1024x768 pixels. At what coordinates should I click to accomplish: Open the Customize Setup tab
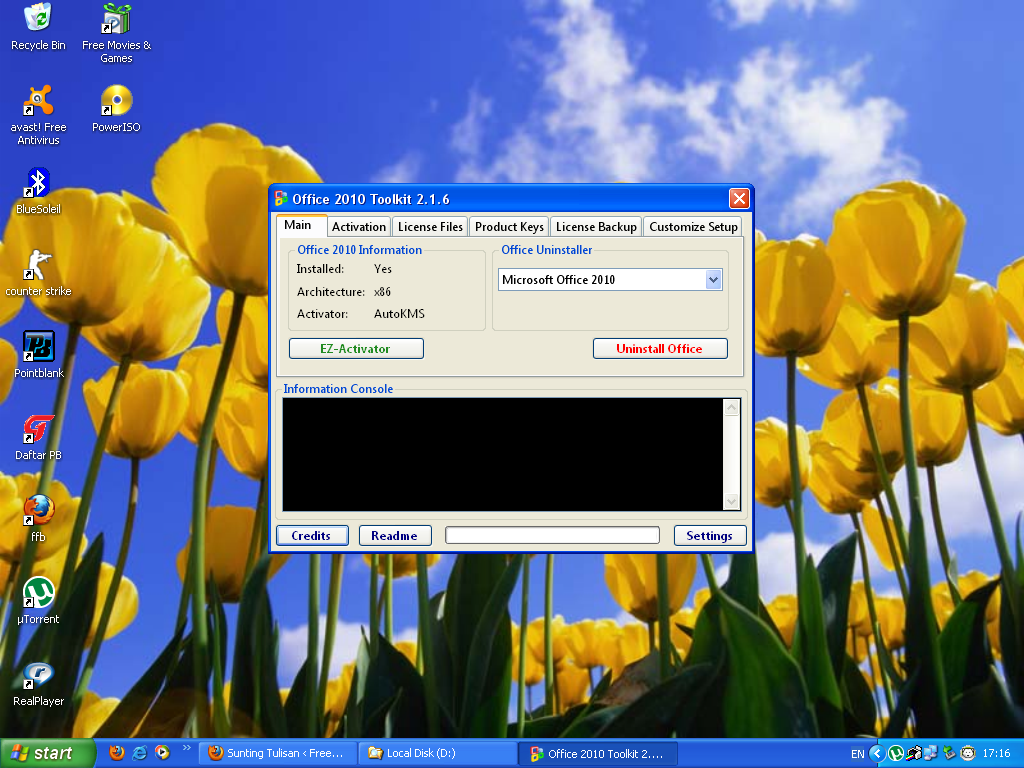[x=693, y=227]
